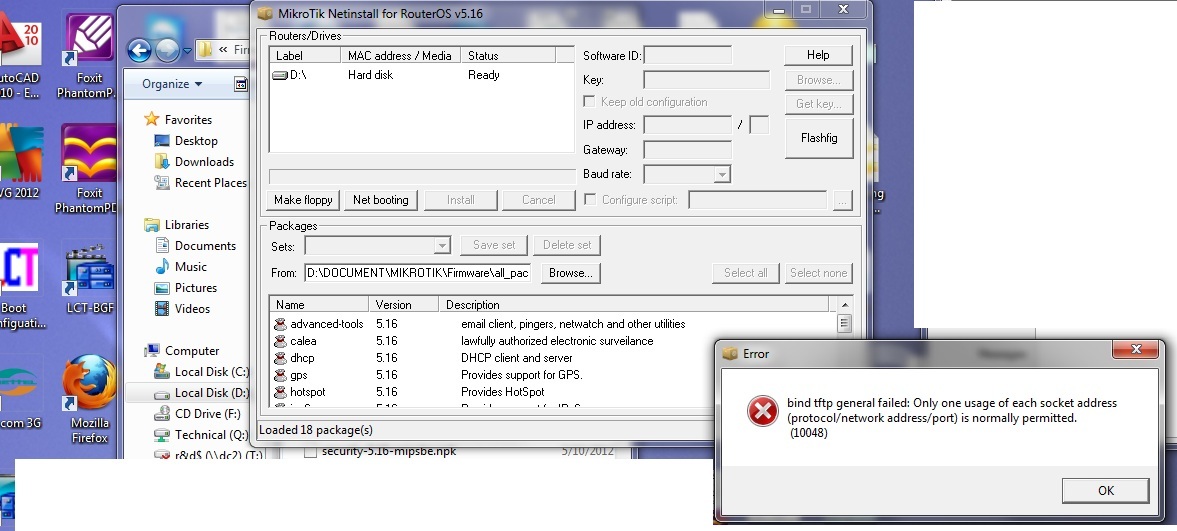Click the calea package icon
The height and width of the screenshot is (531, 1177).
(280, 341)
